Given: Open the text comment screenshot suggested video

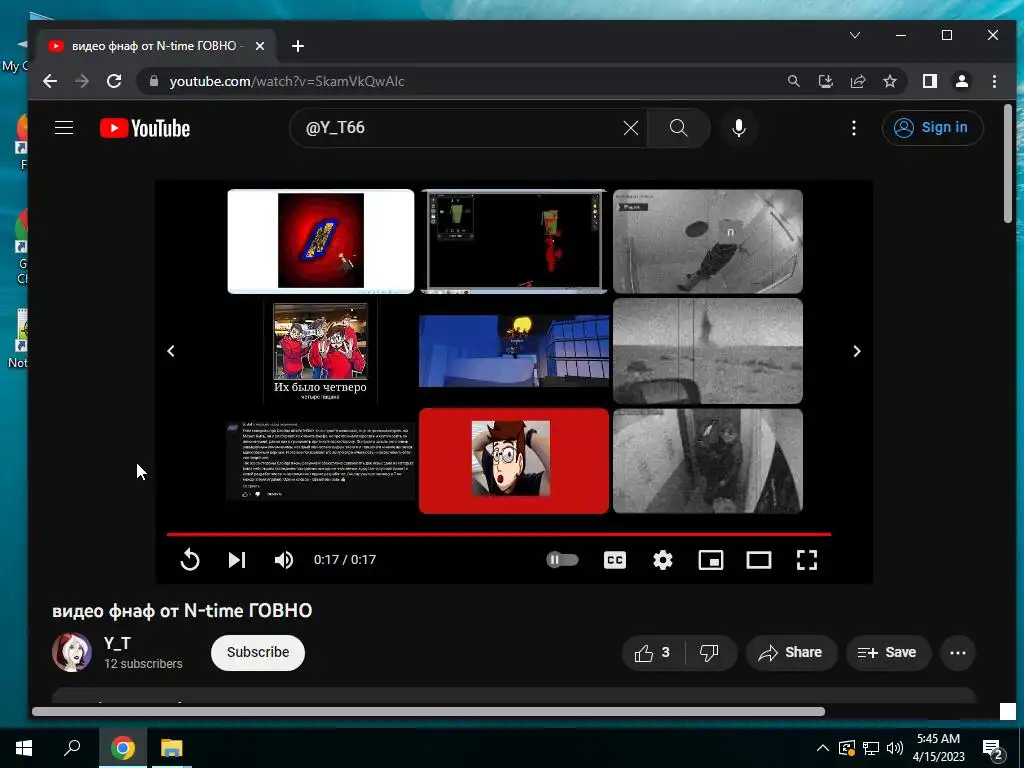Looking at the screenshot, I should [321, 461].
